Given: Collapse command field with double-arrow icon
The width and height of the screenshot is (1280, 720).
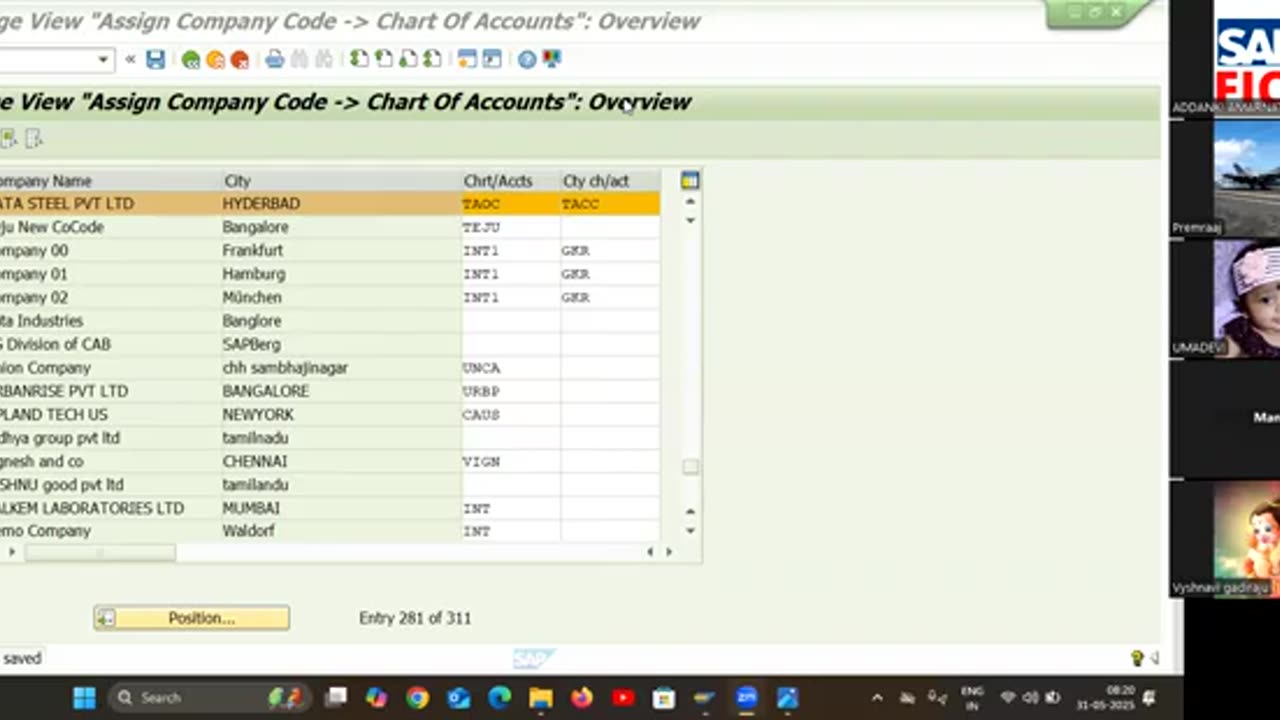Looking at the screenshot, I should (130, 60).
